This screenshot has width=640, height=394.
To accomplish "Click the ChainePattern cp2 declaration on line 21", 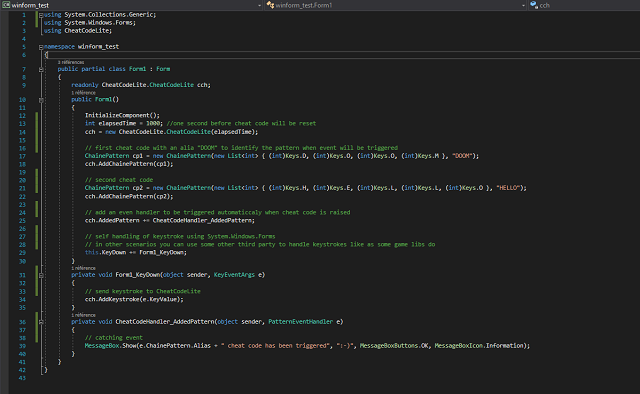I will pyautogui.click(x=113, y=188).
